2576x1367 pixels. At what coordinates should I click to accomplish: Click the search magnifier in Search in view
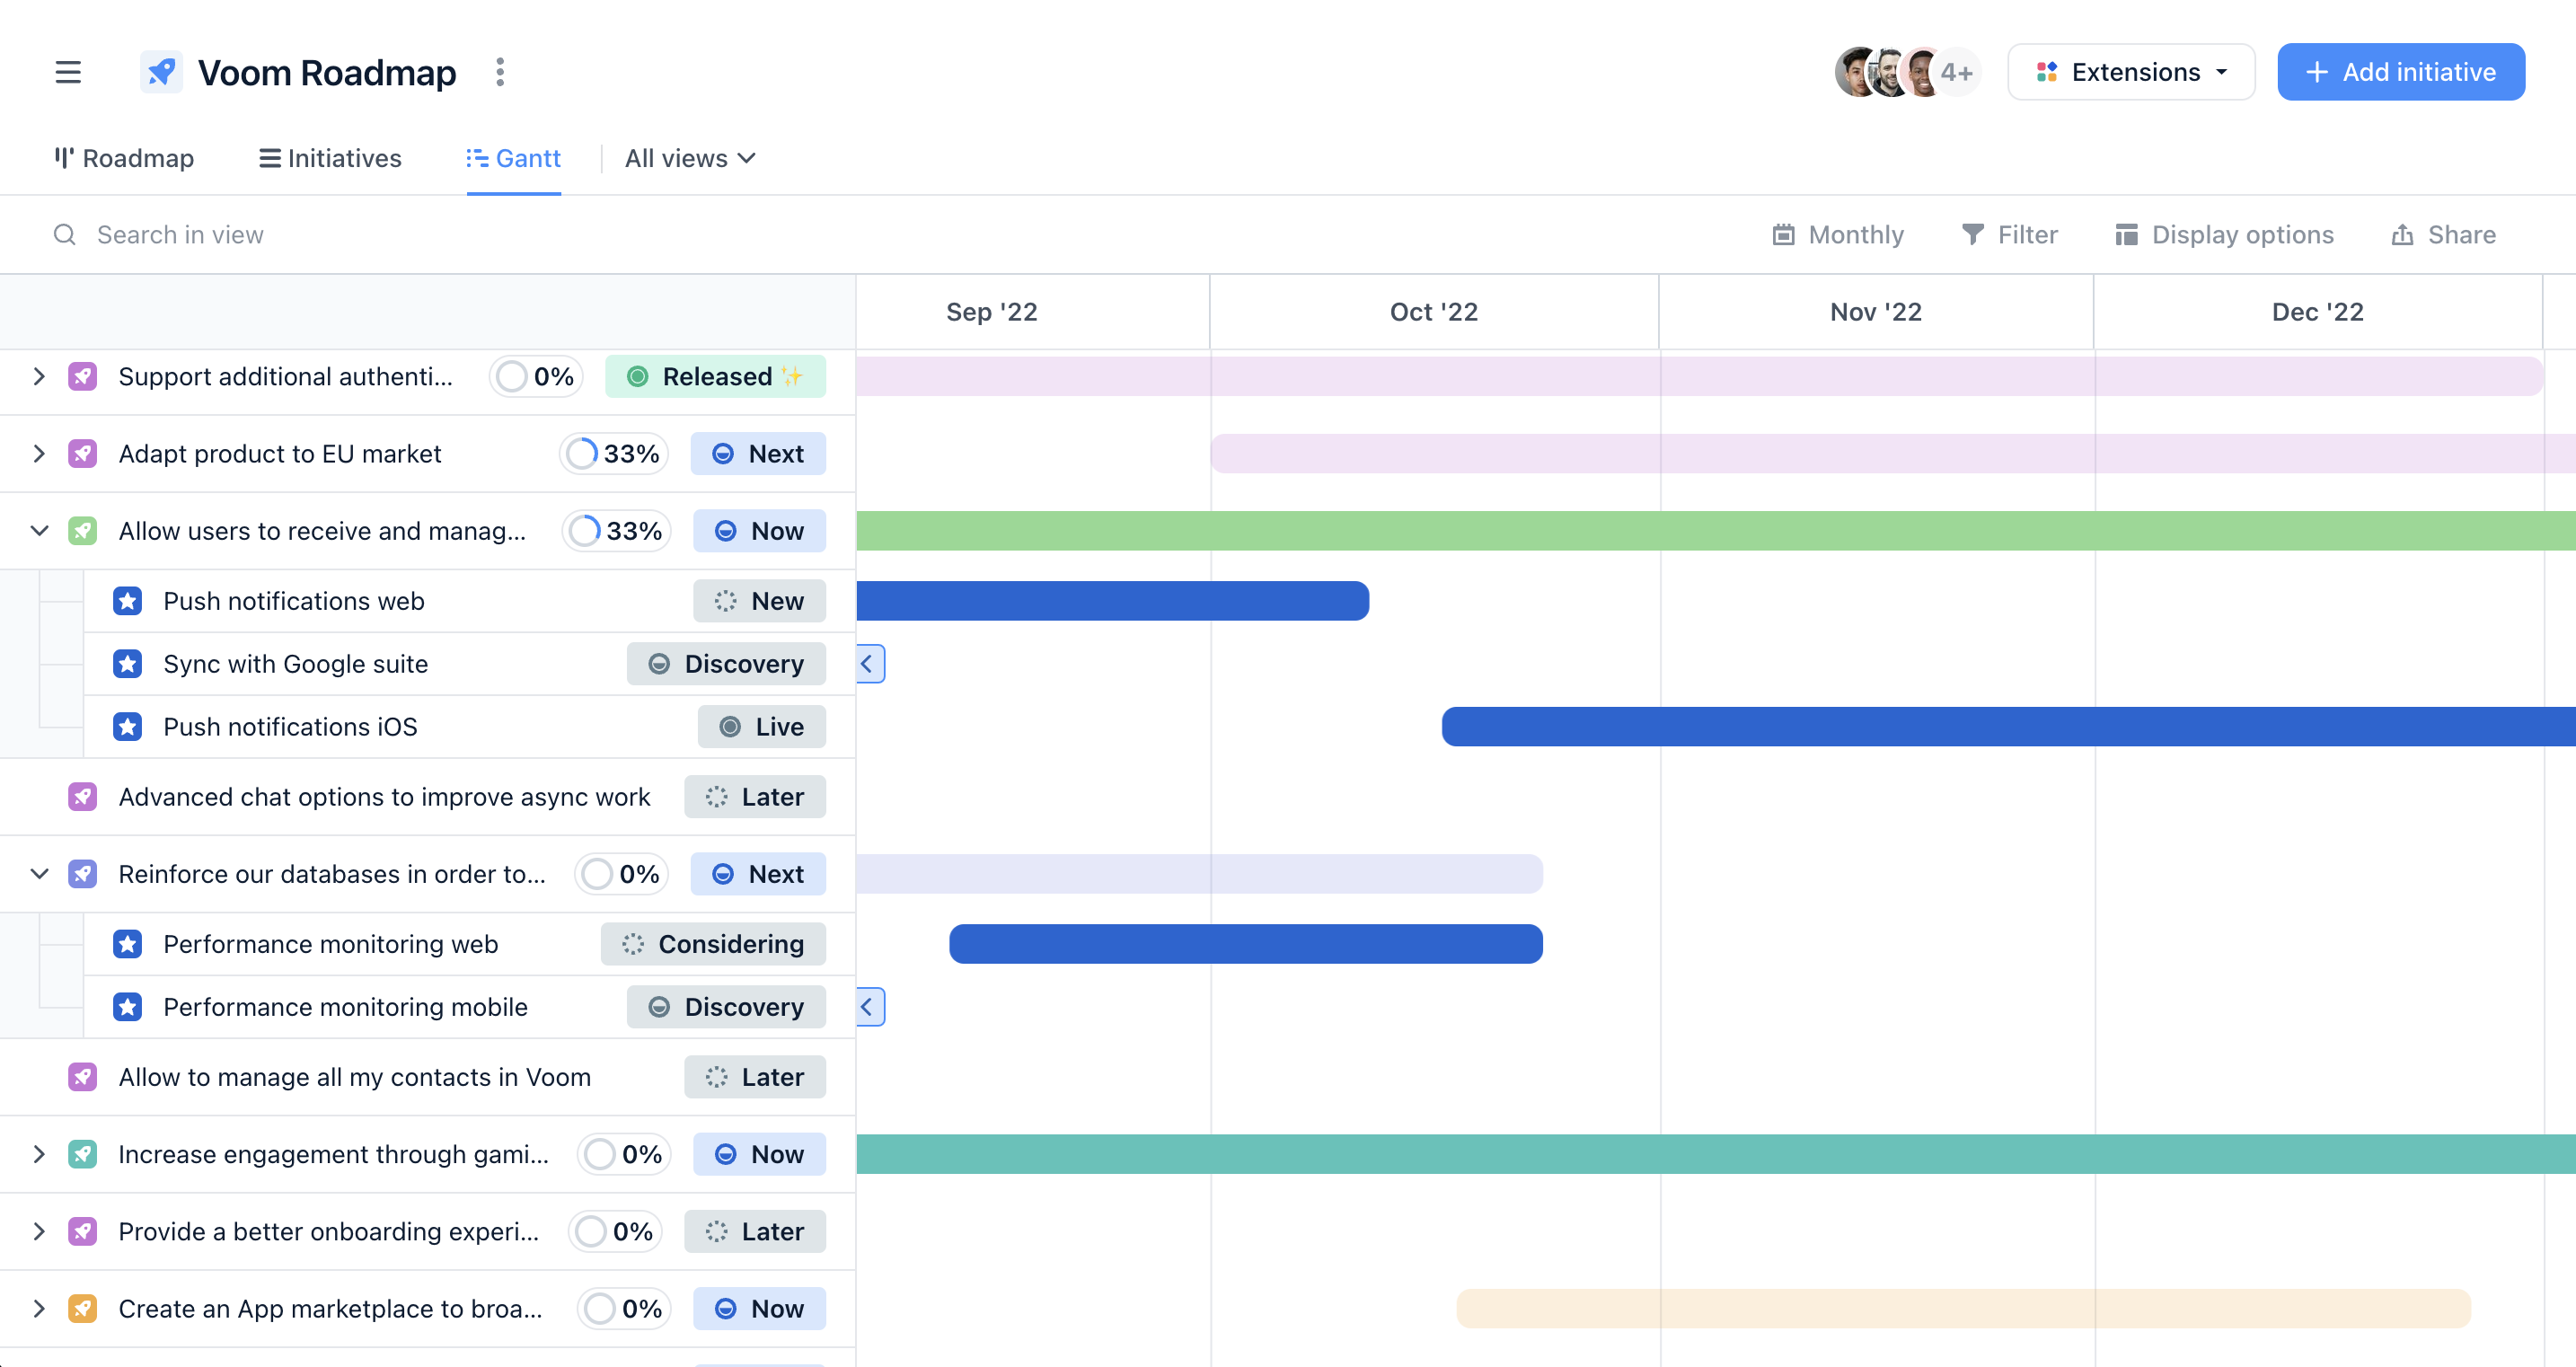(x=64, y=234)
